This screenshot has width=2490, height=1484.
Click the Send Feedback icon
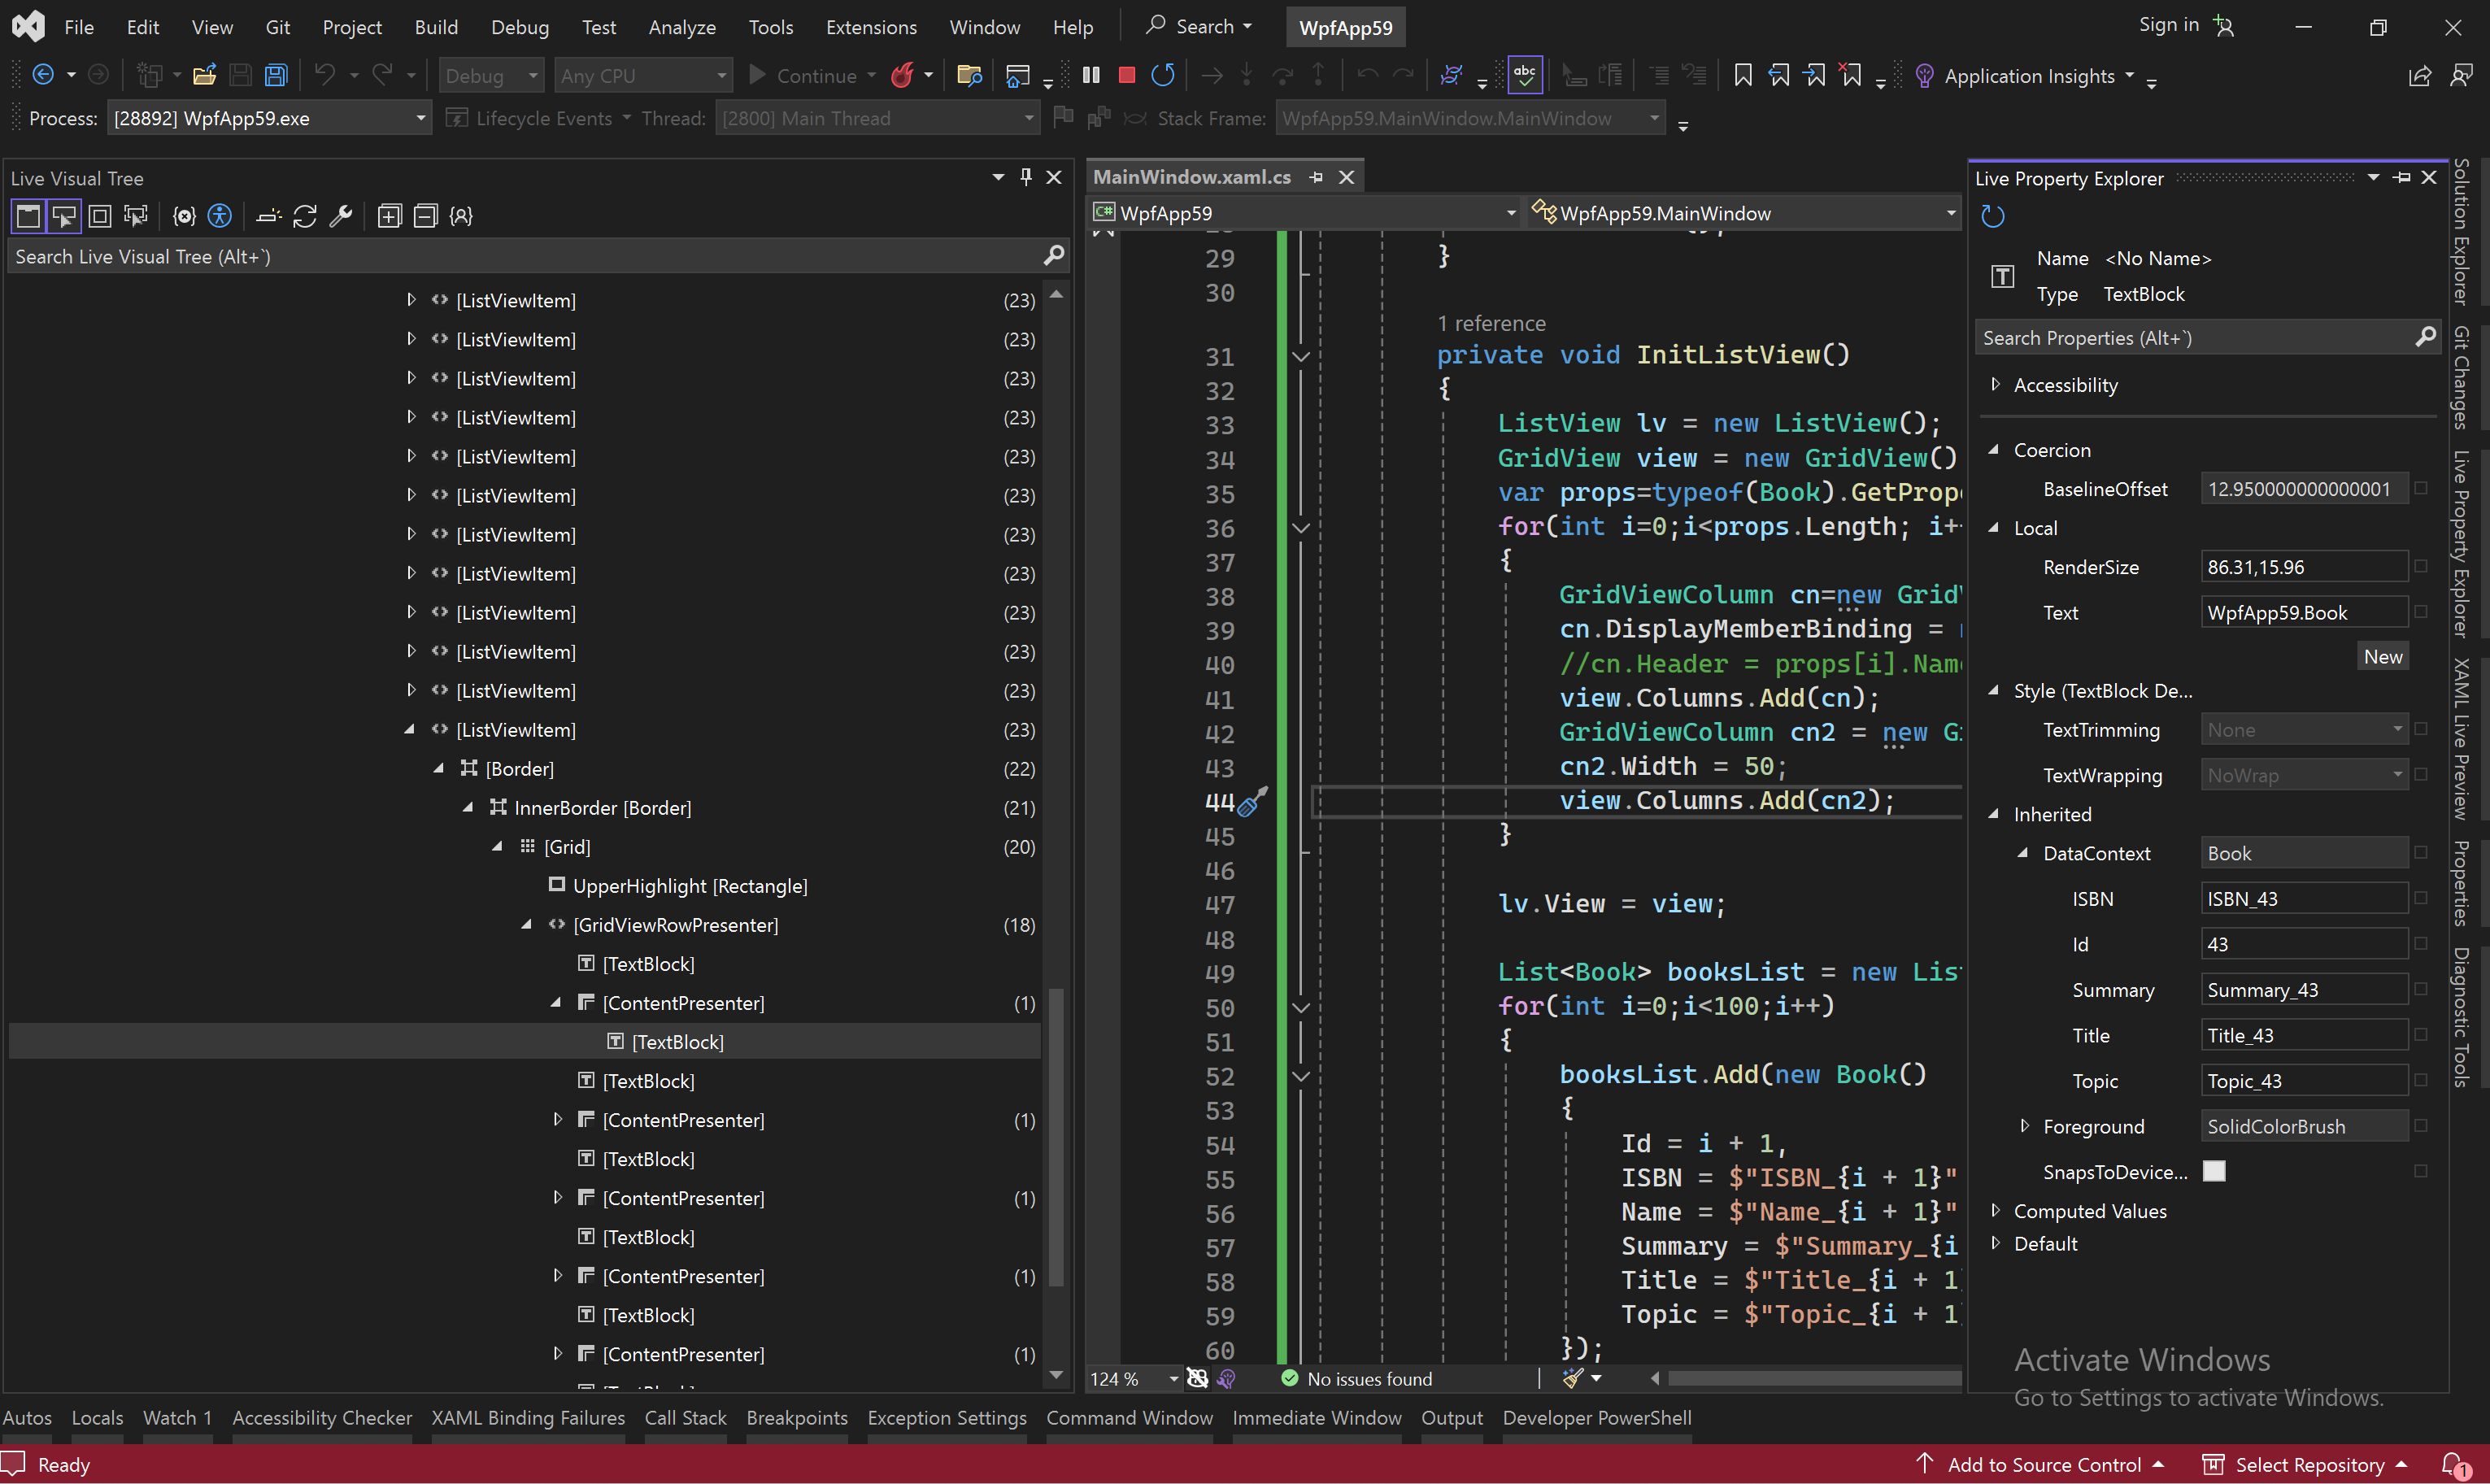2462,76
